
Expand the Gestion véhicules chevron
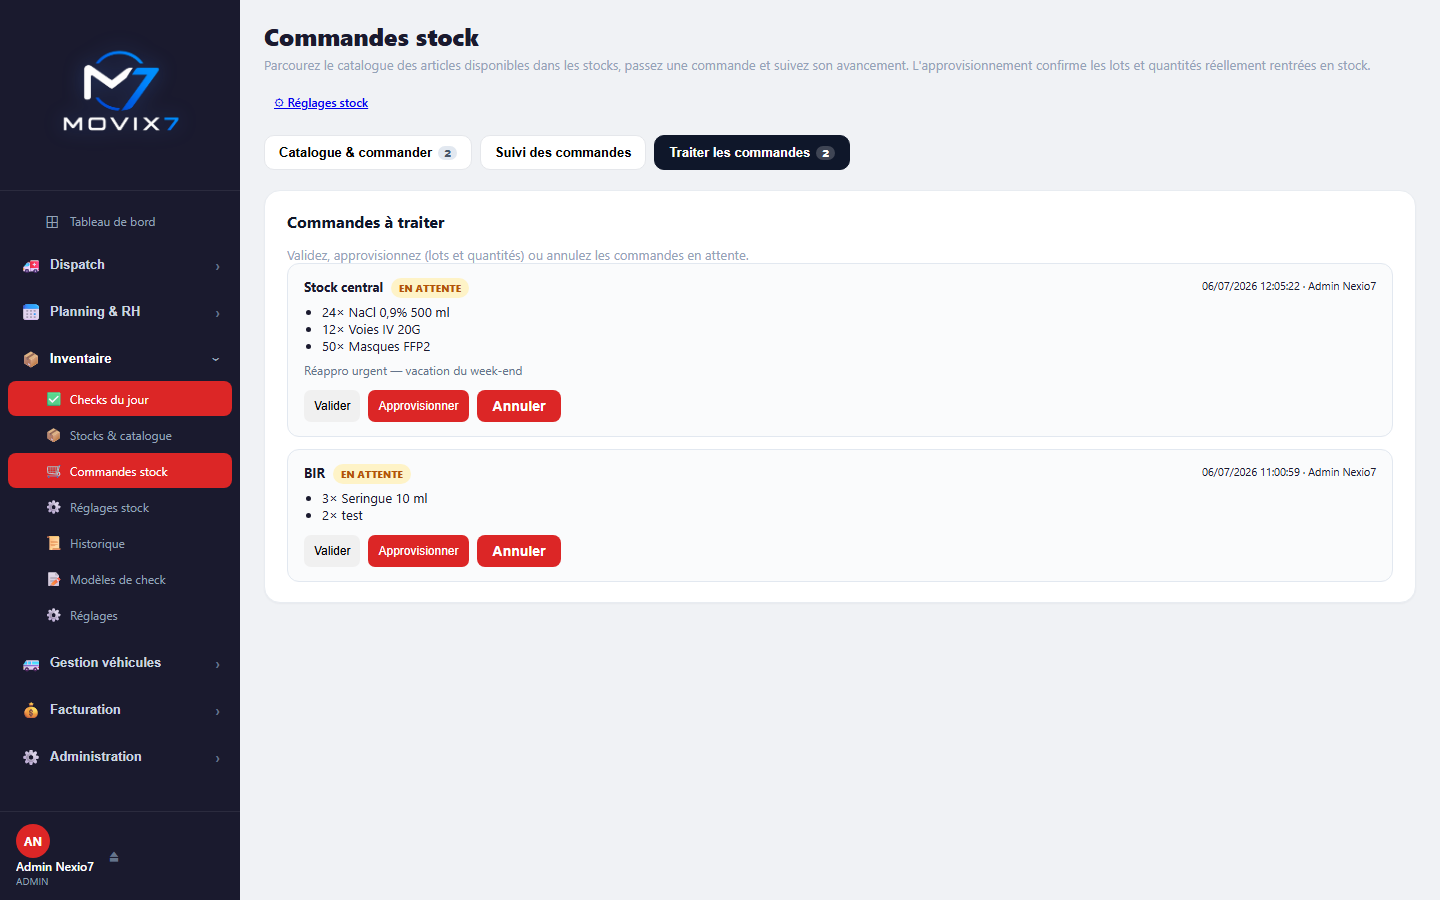pos(217,664)
